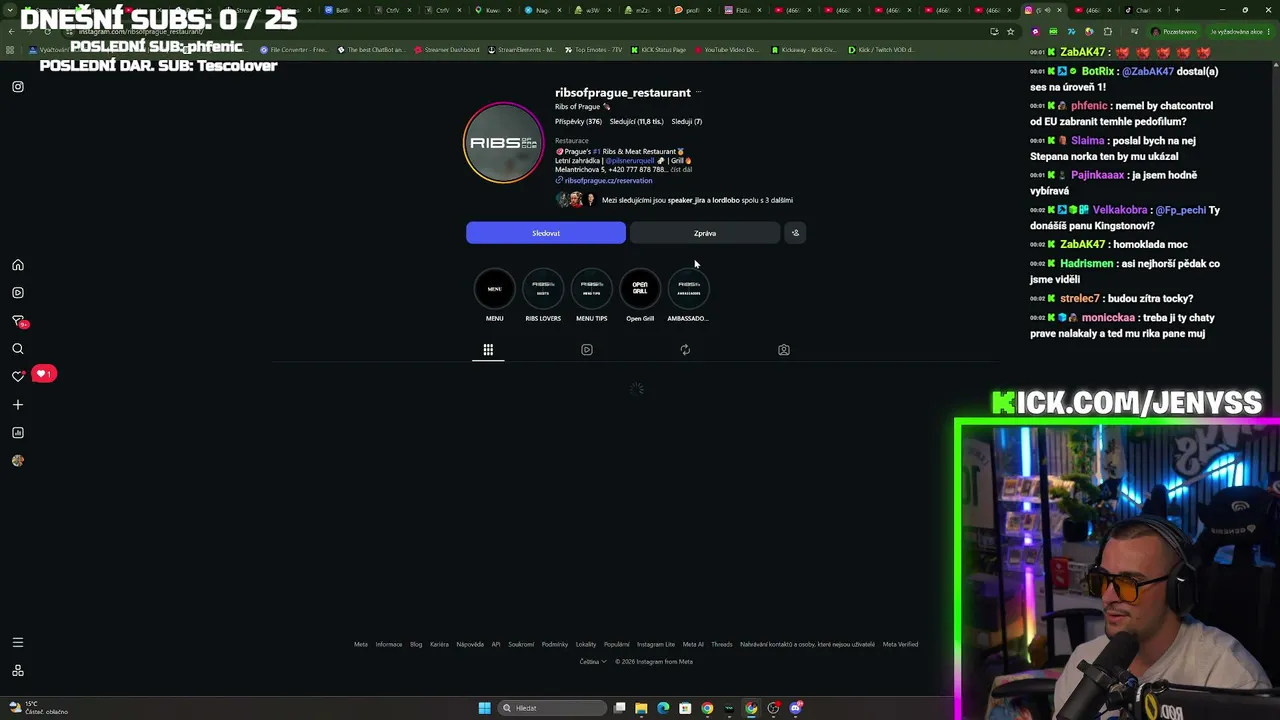Open Task View on the taskbar
1280x720 pixels.
(x=620, y=708)
